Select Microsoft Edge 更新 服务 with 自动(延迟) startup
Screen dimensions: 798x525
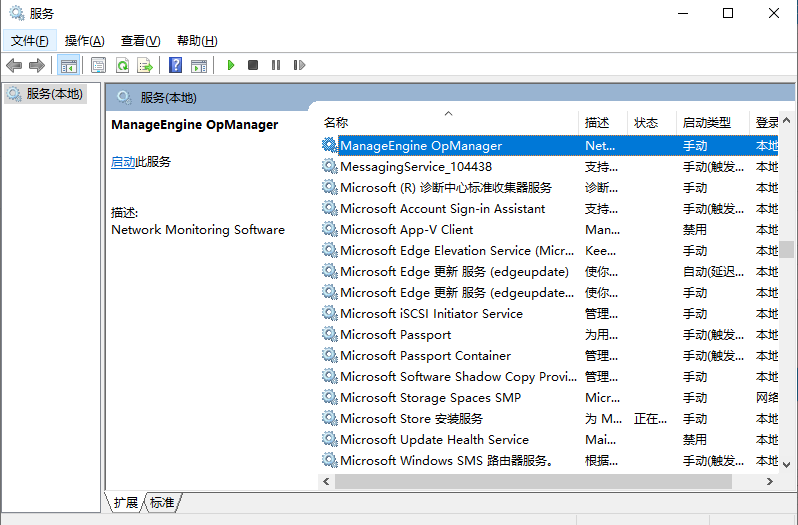tap(550, 271)
